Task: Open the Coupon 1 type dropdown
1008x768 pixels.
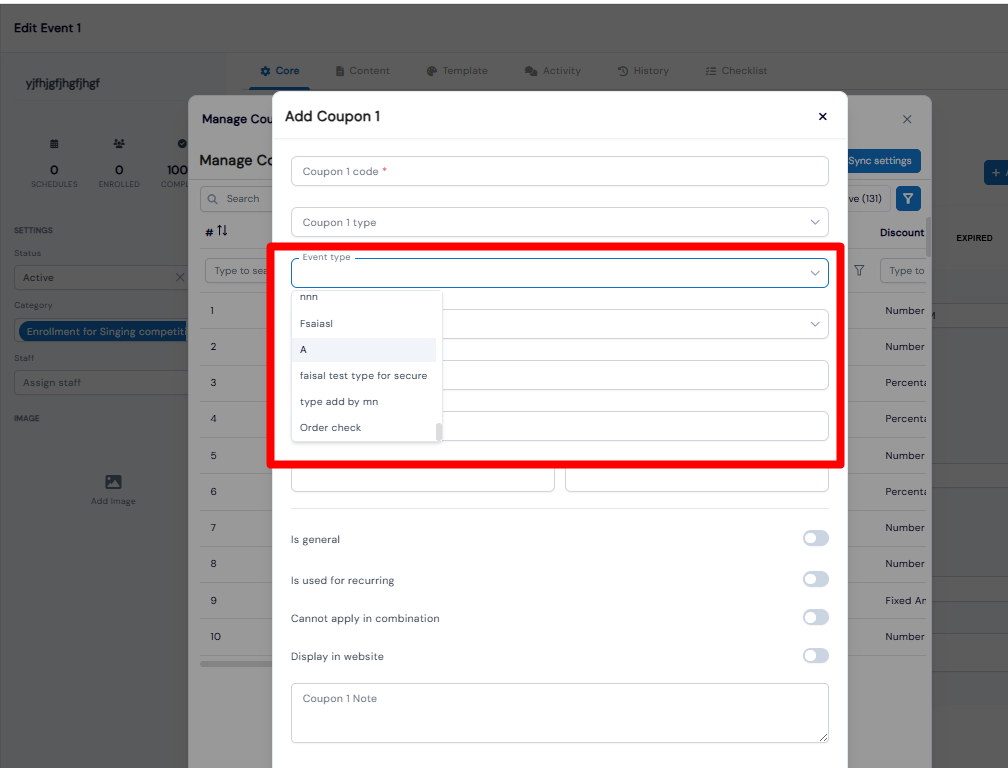Action: click(559, 222)
